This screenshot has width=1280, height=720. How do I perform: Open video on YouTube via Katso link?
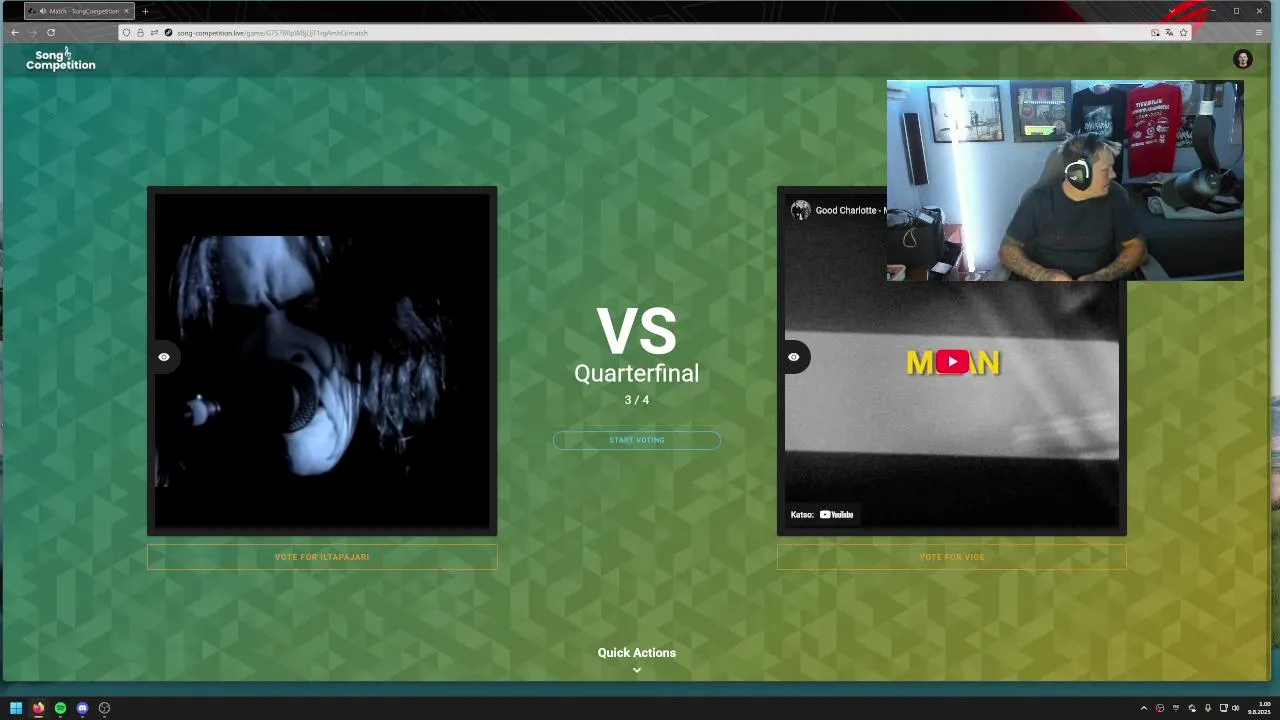pos(822,515)
